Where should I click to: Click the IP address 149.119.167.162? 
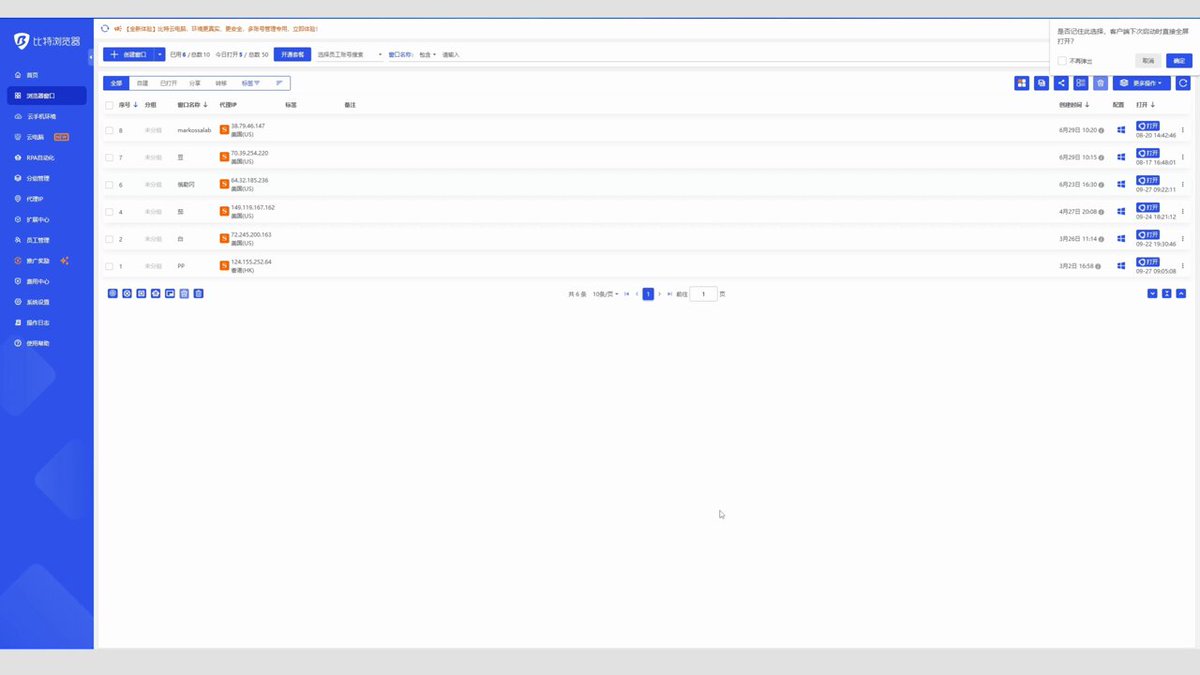coord(253,207)
